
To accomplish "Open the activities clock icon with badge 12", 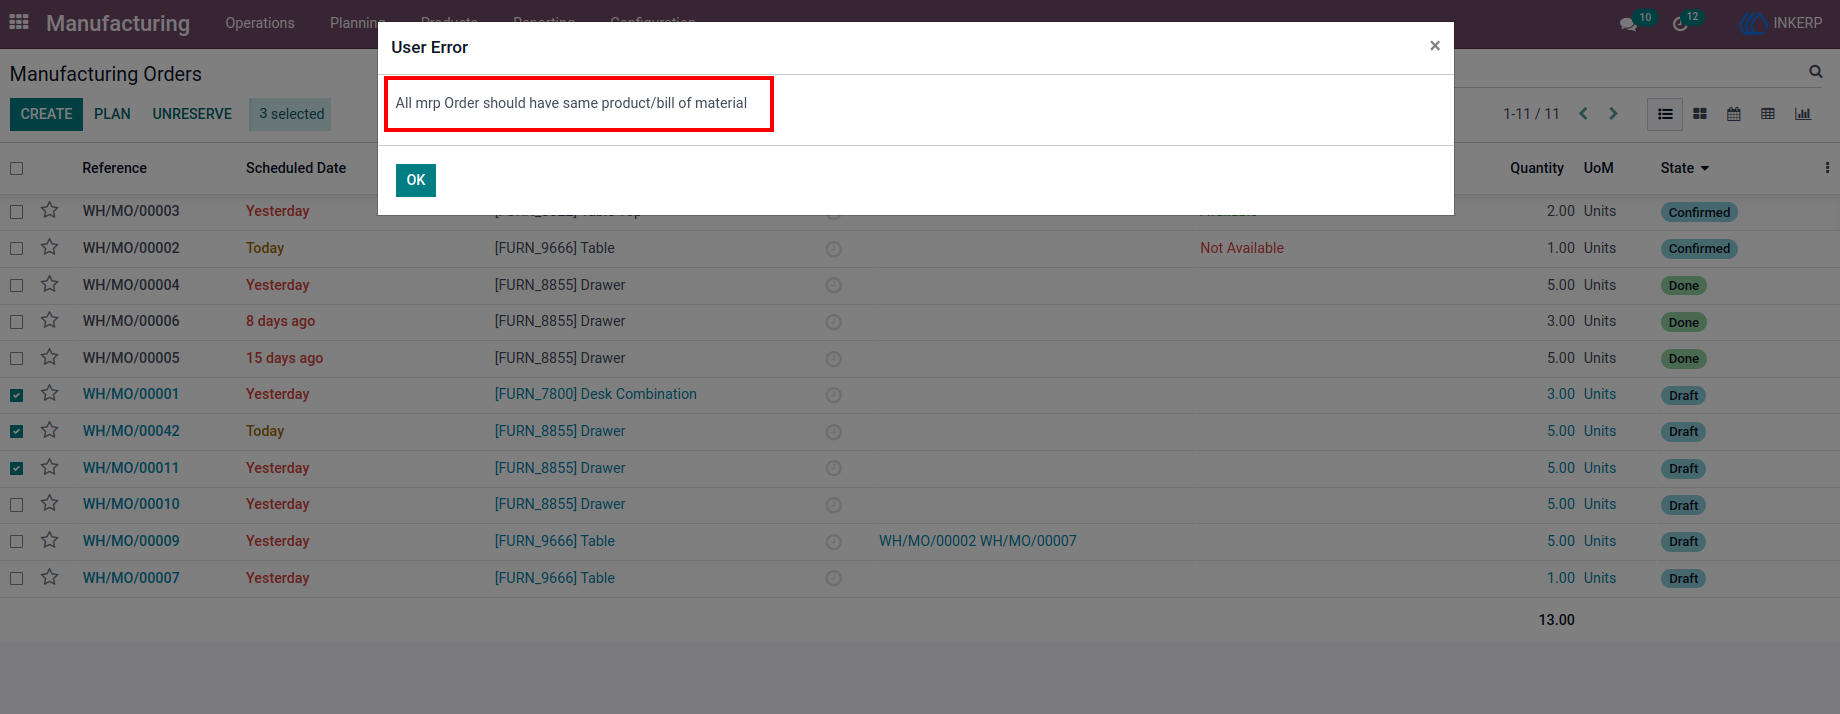I will [1681, 23].
